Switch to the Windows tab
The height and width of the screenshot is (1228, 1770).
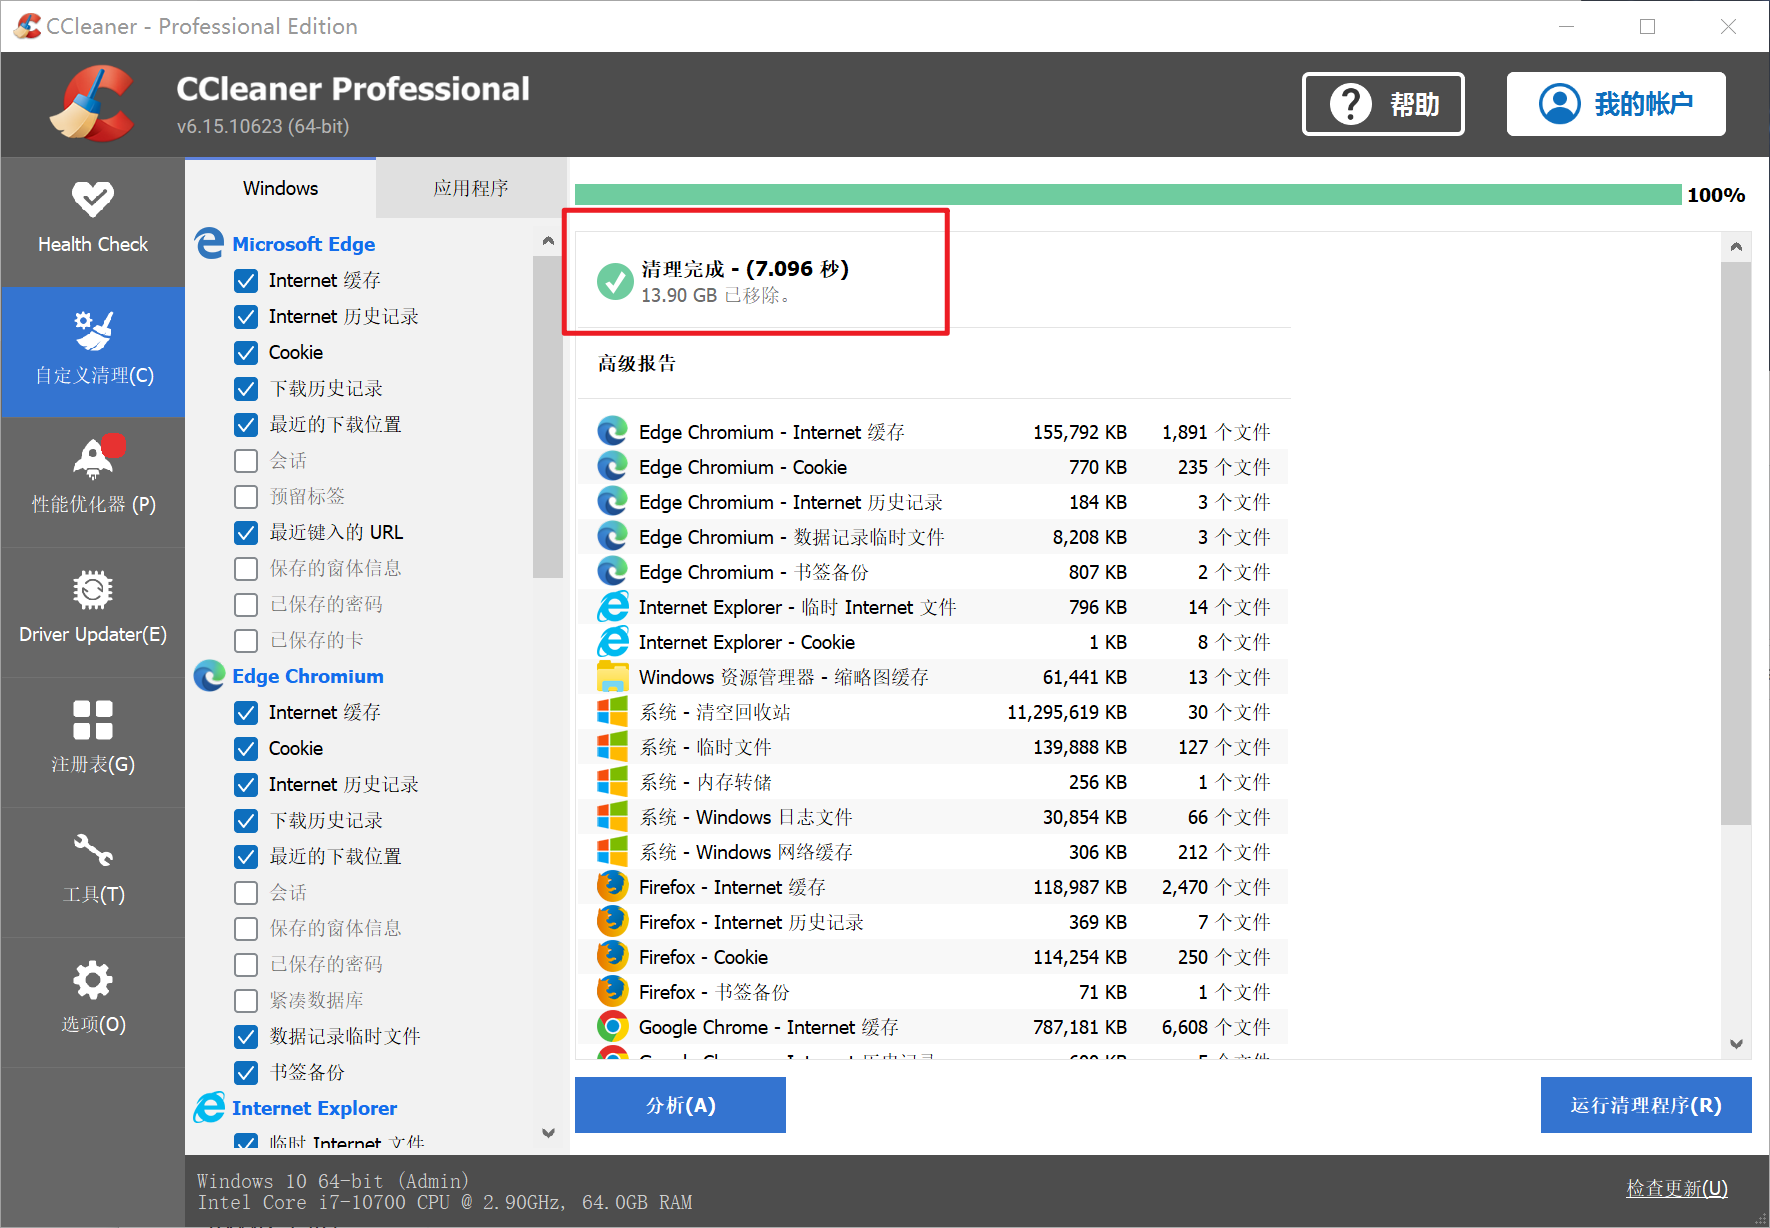[280, 188]
